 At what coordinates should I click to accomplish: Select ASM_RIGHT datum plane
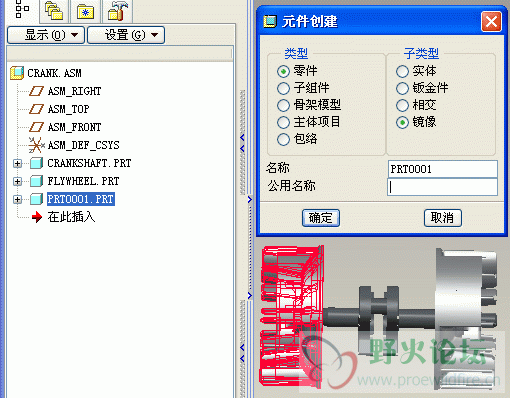[x=74, y=91]
